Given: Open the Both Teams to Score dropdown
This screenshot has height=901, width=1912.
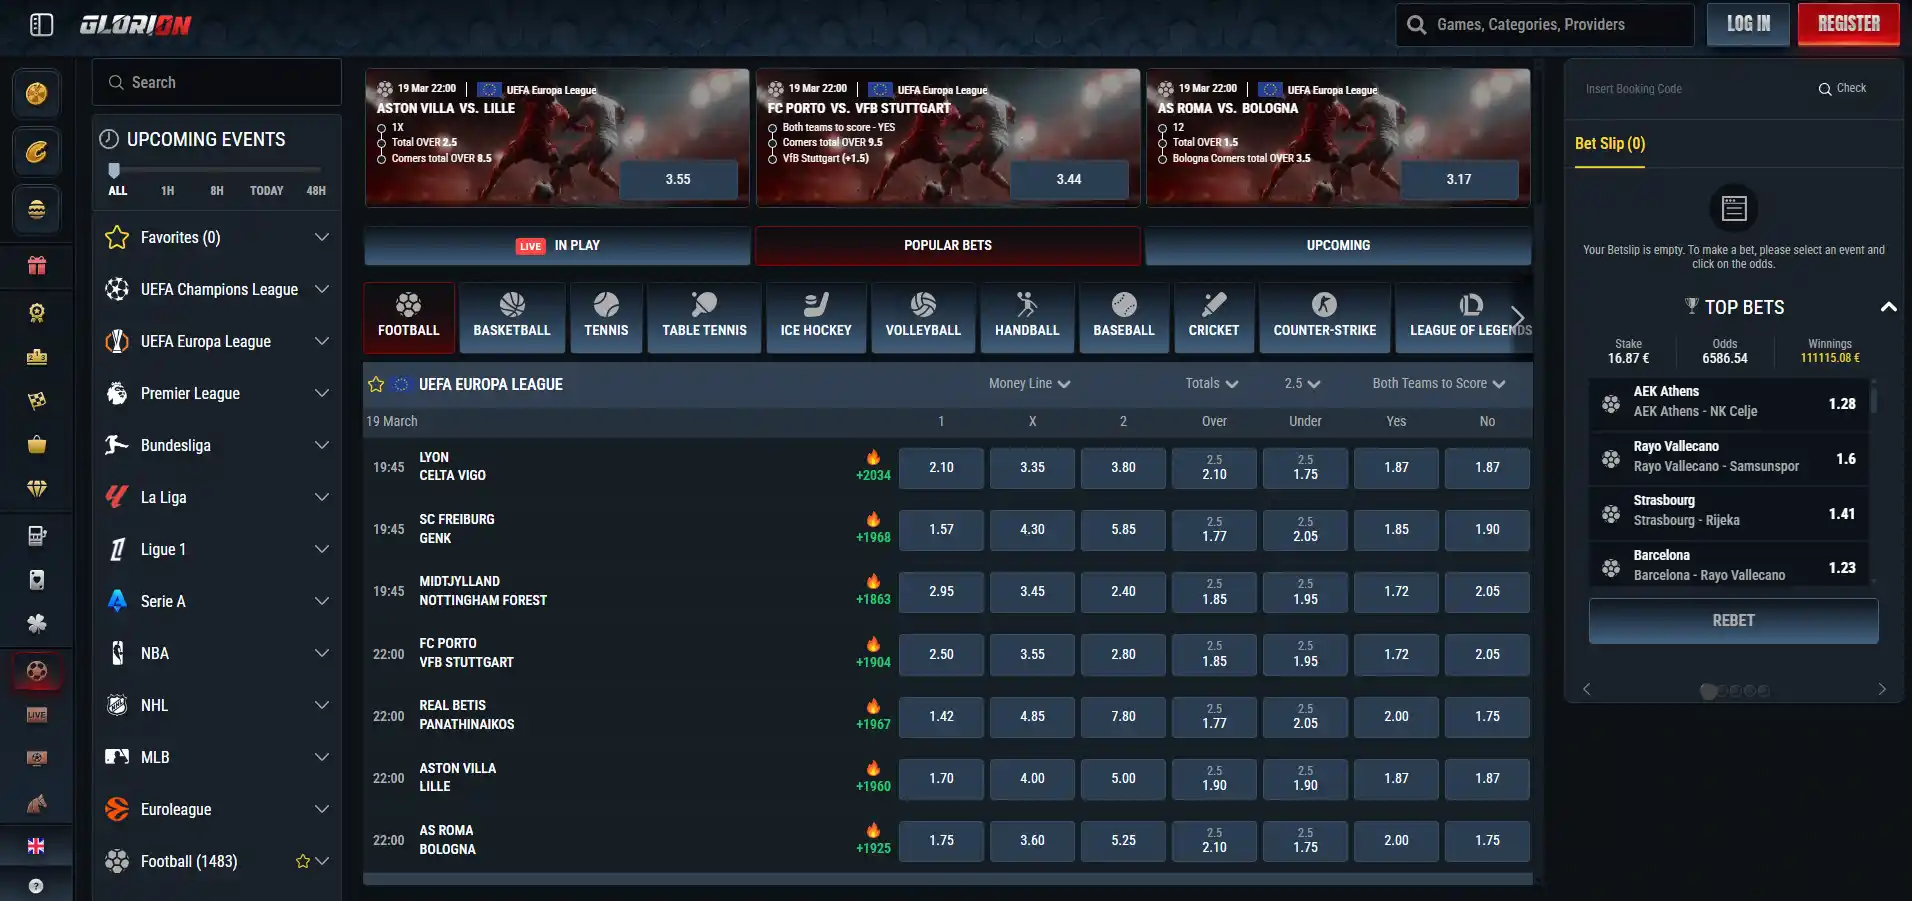Looking at the screenshot, I should coord(1438,383).
